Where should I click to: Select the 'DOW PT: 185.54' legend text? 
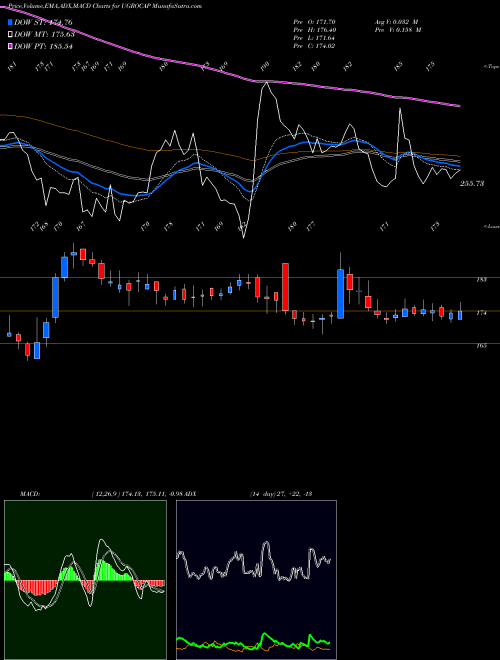[x=44, y=46]
